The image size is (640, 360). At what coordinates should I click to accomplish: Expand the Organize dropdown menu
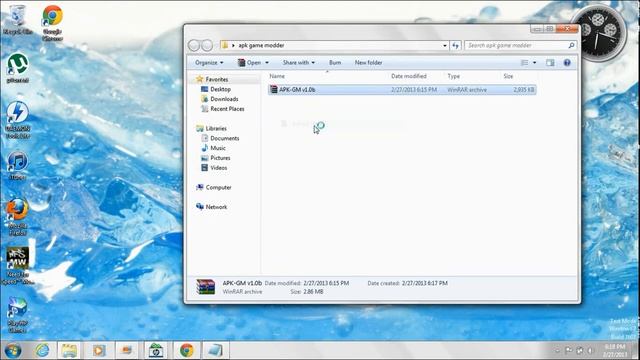click(x=209, y=62)
